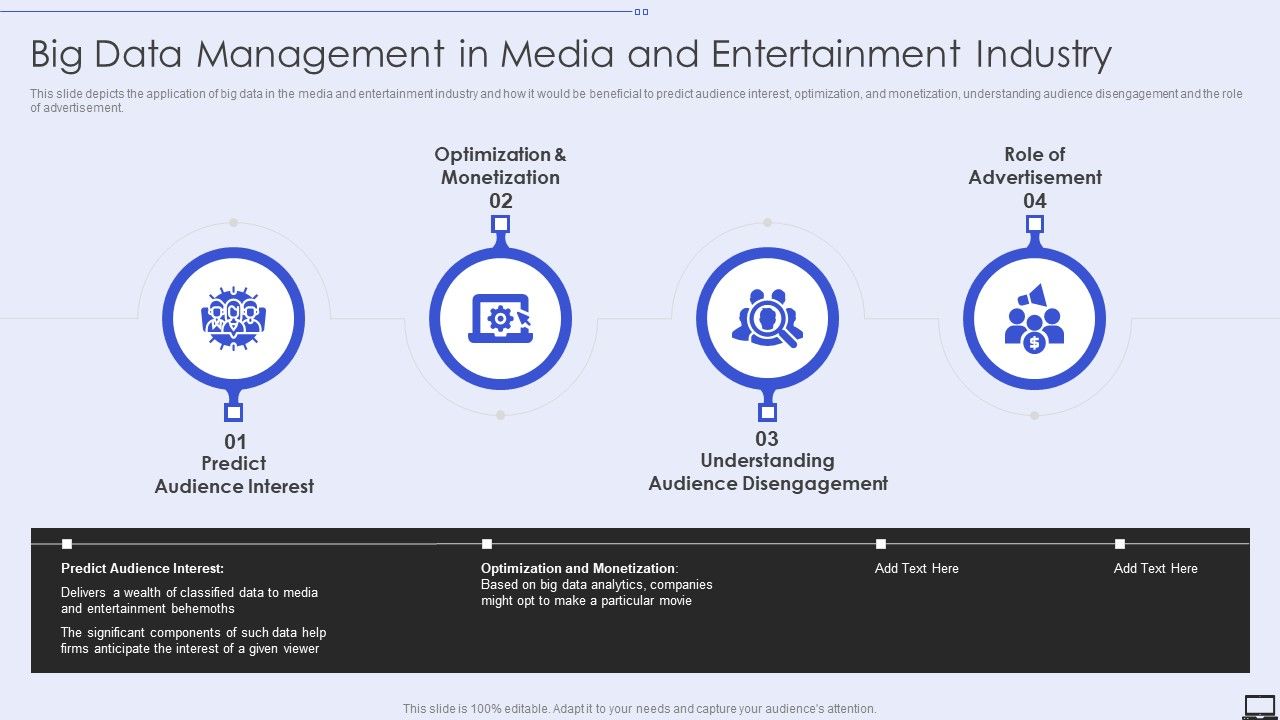1280x720 pixels.
Task: Click the white bullet above the first Add Text Here
Action: pyautogui.click(x=881, y=544)
